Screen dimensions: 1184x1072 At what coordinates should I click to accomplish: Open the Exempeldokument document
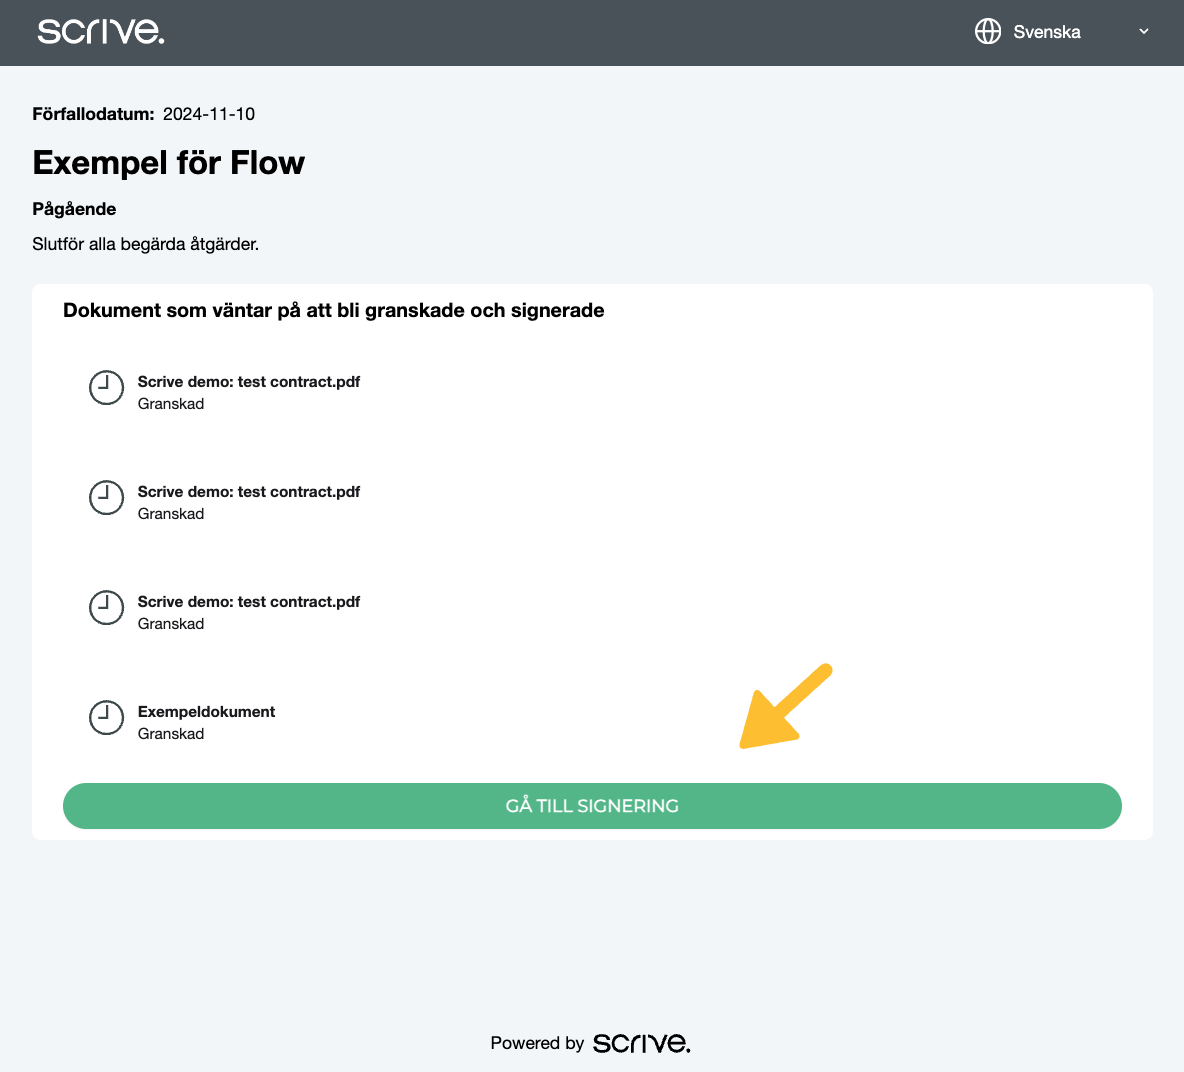coord(206,712)
